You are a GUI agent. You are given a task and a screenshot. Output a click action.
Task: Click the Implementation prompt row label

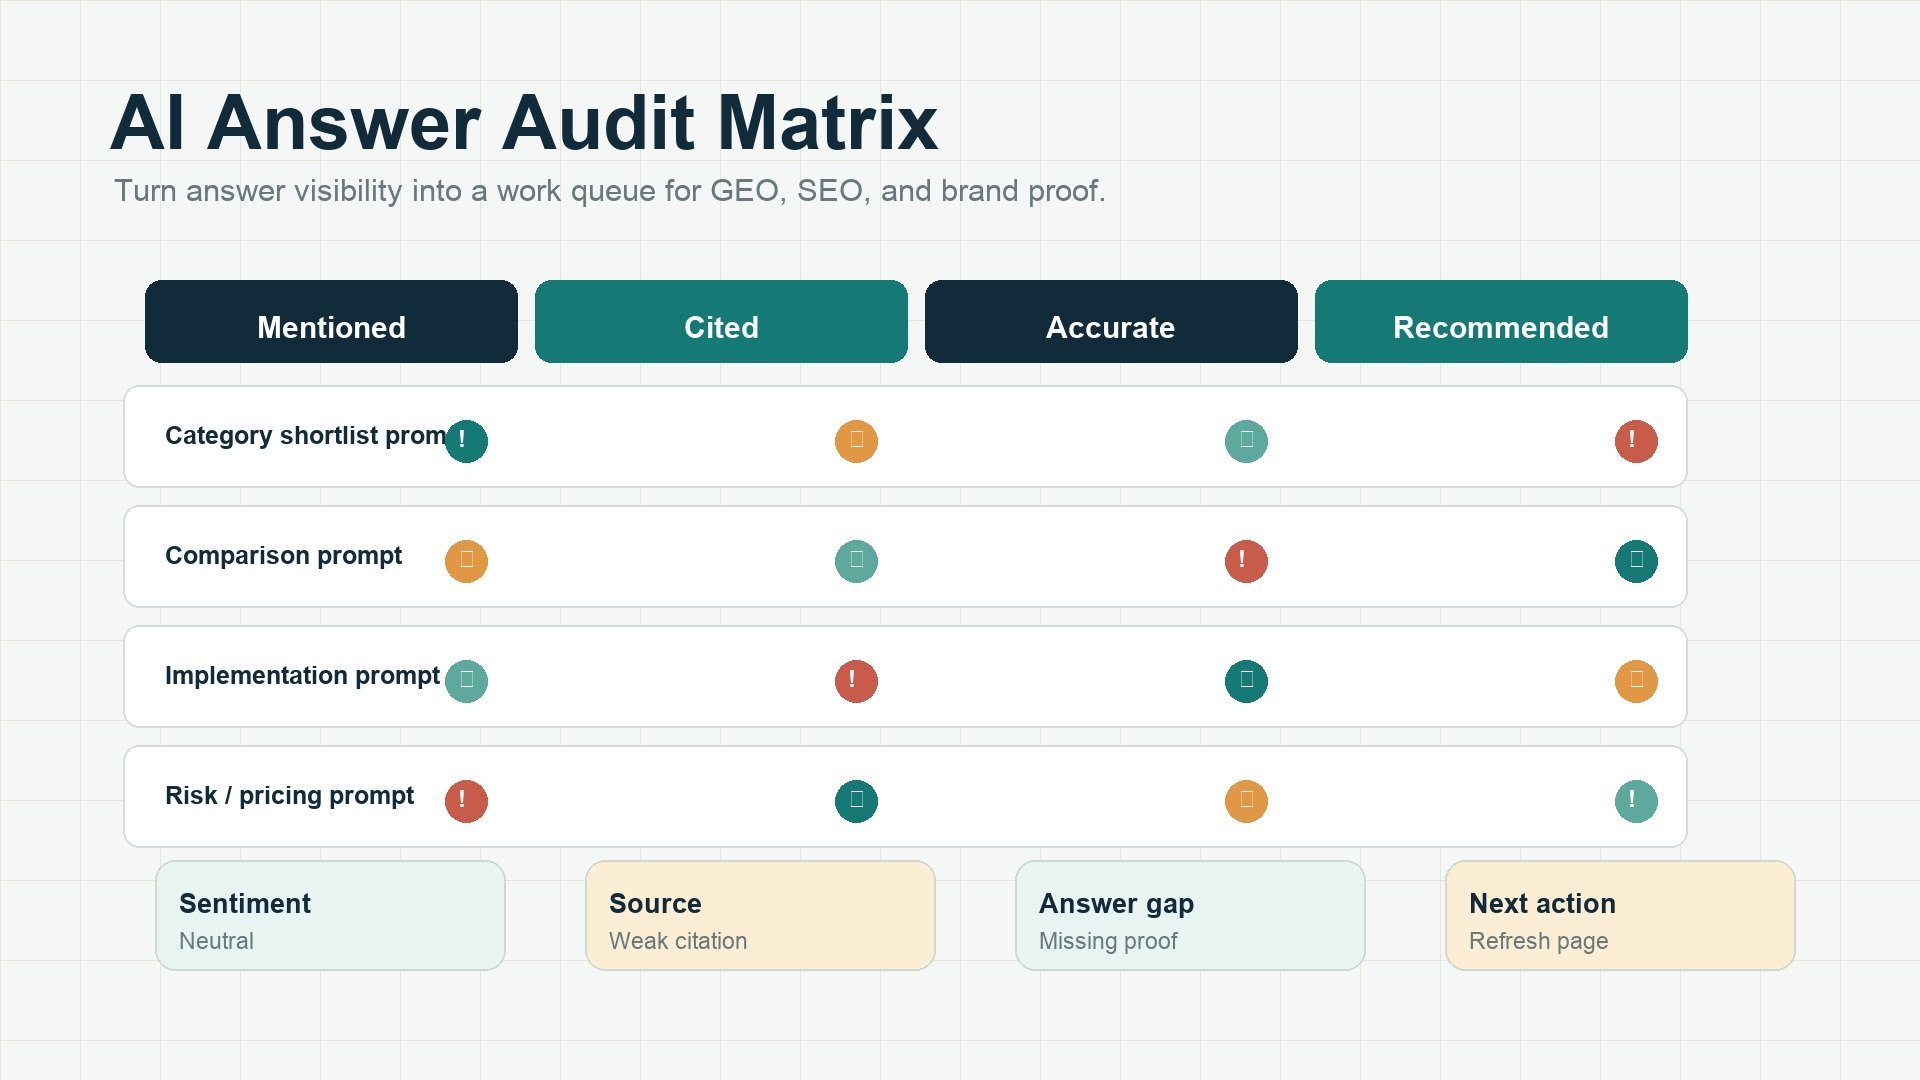coord(302,676)
